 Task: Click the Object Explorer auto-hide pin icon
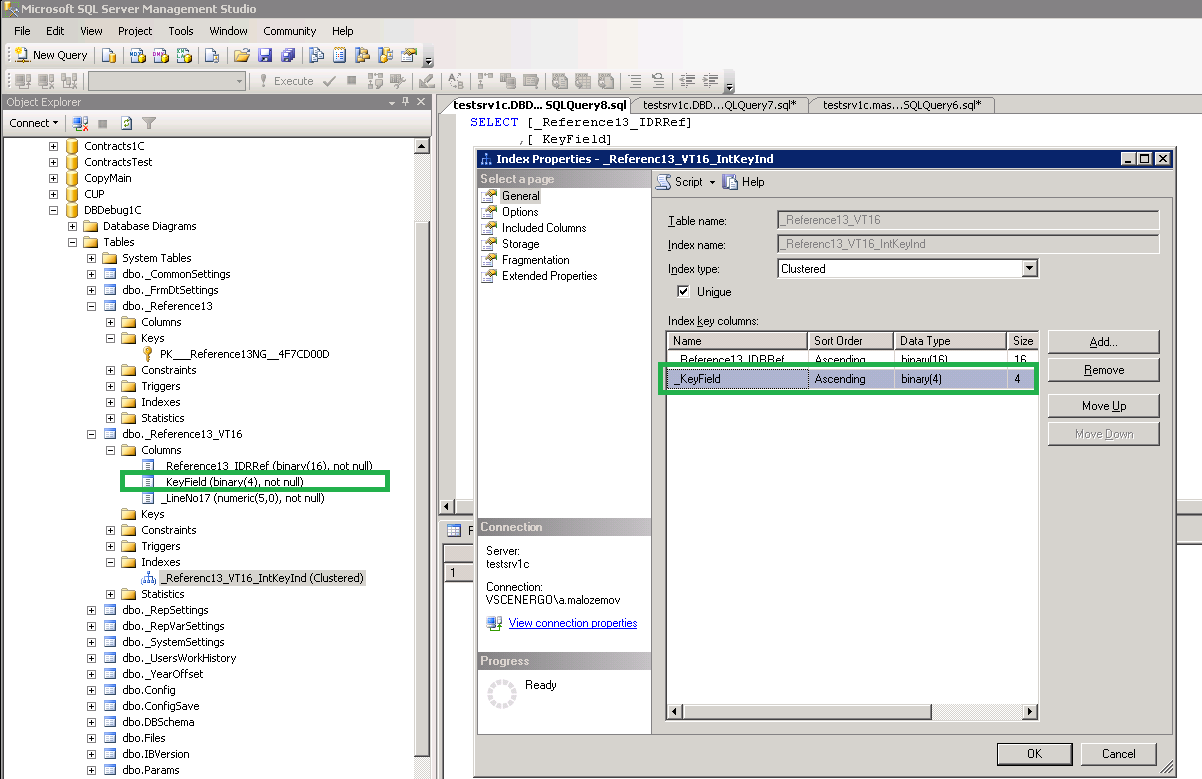click(x=405, y=102)
